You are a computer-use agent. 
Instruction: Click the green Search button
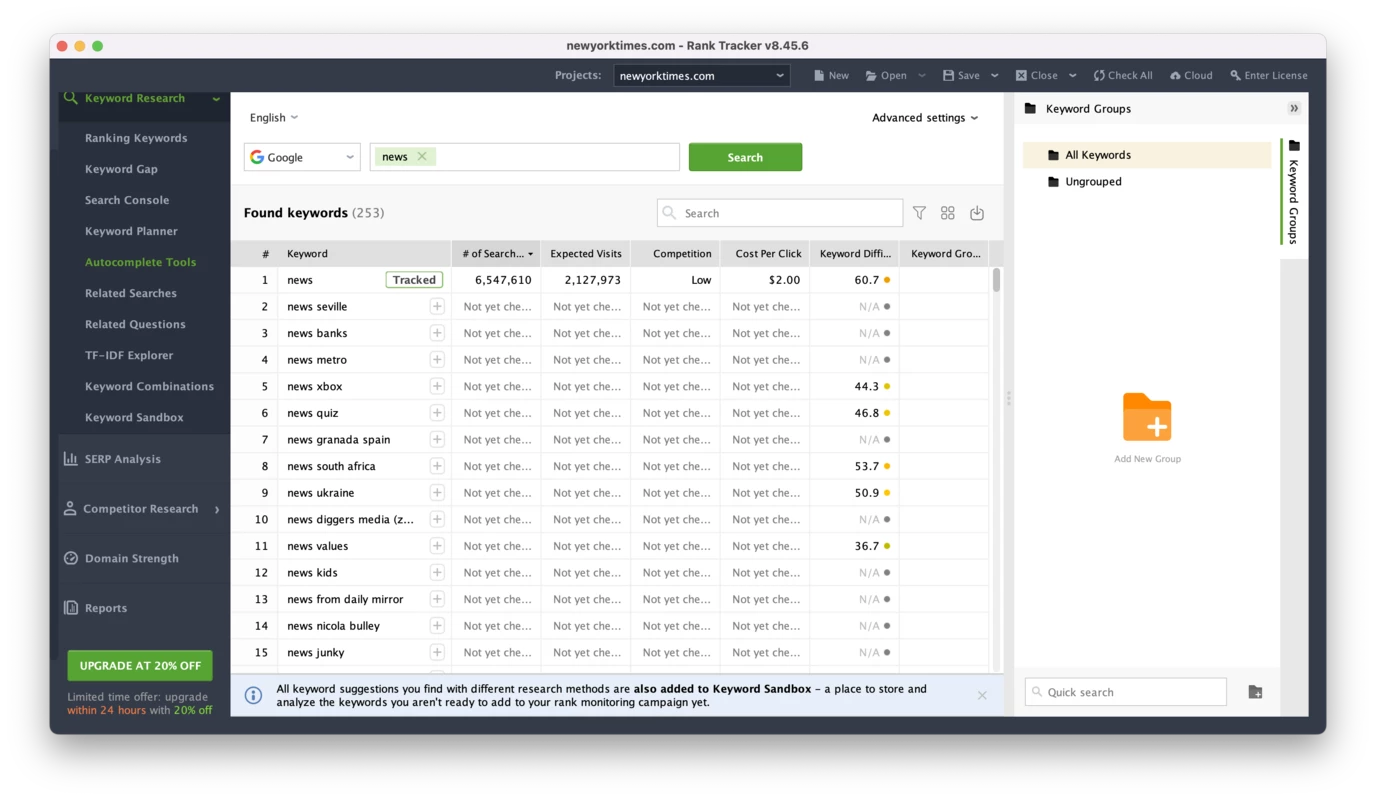click(x=745, y=157)
